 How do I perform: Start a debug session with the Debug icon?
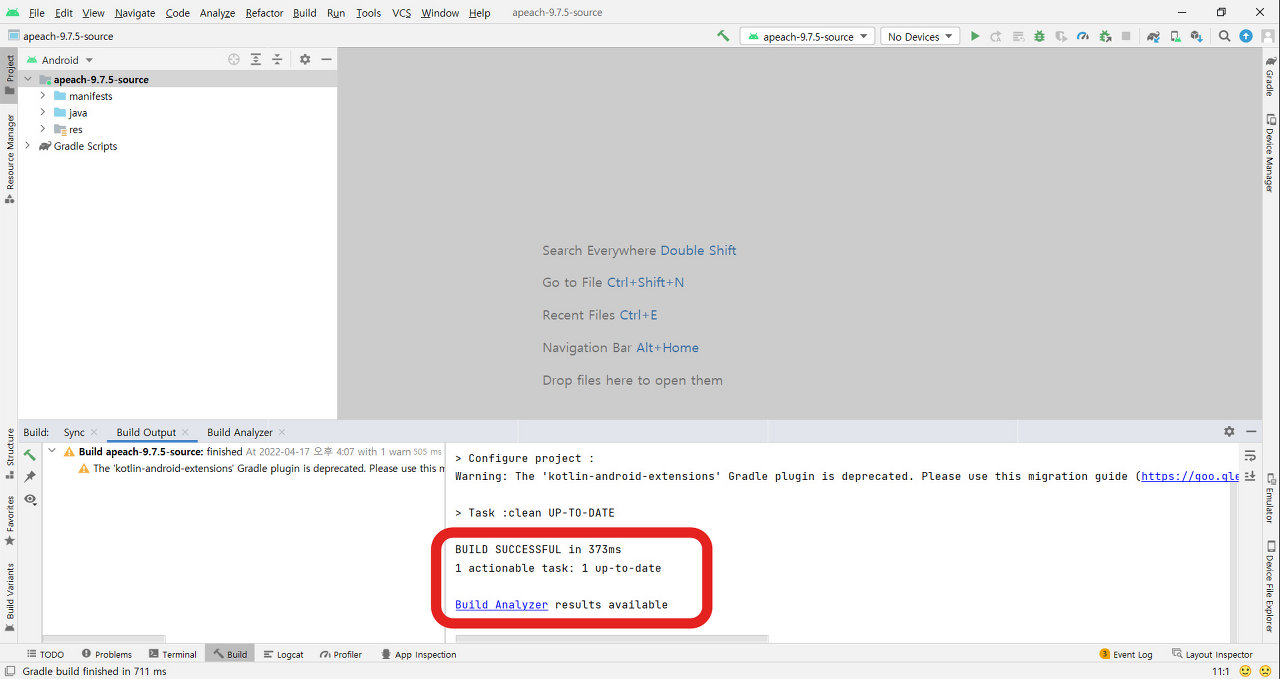pos(1039,35)
